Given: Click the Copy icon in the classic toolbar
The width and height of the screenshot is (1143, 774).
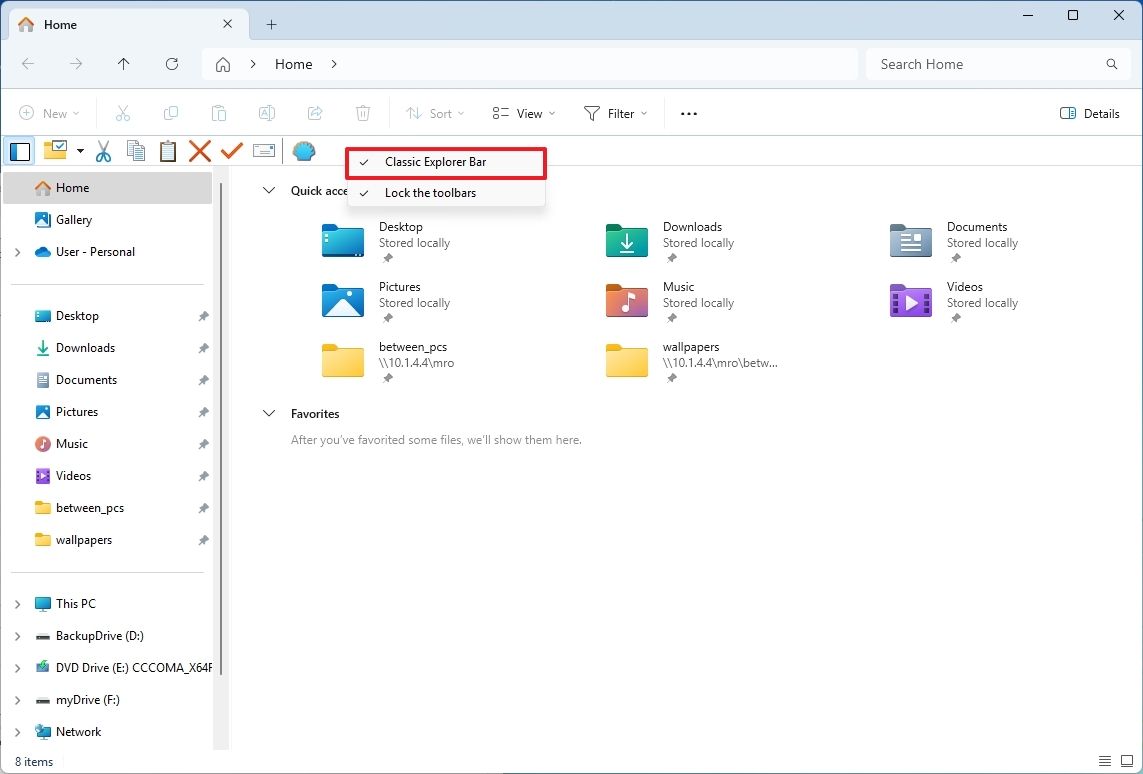Looking at the screenshot, I should coord(135,150).
